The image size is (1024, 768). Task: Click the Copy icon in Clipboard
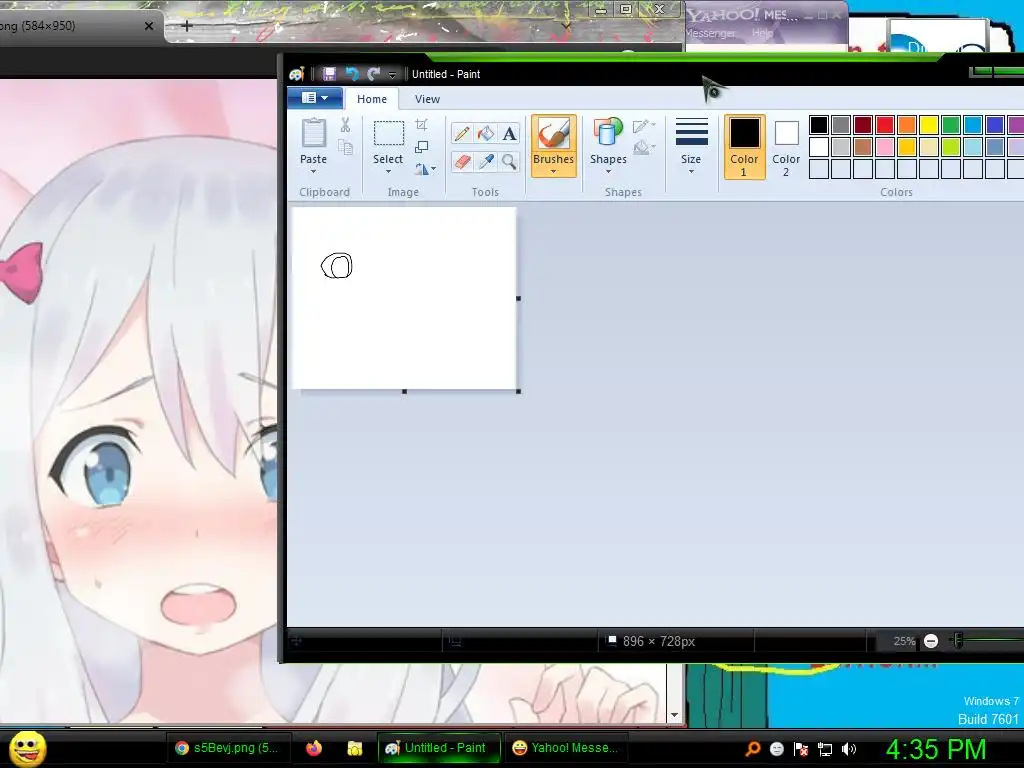click(345, 148)
